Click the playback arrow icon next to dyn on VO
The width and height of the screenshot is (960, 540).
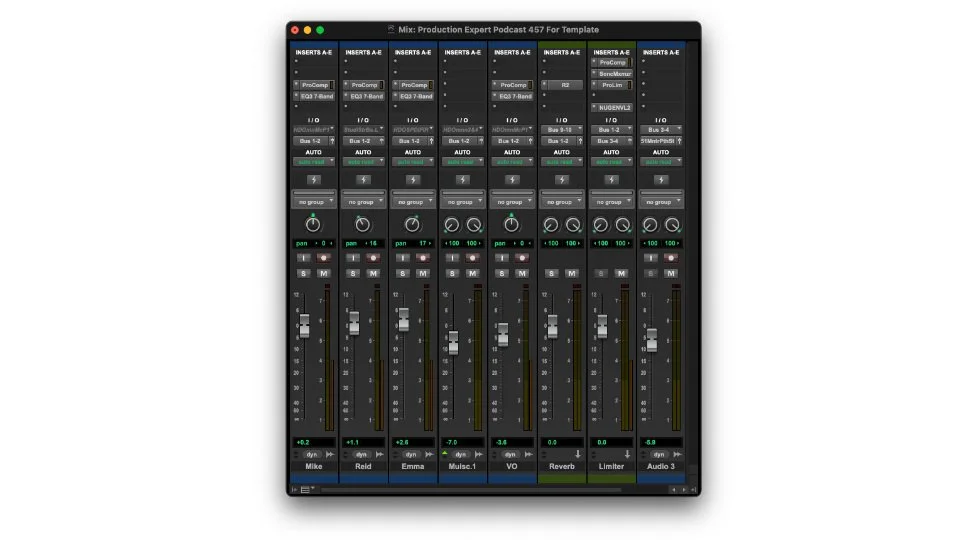528,454
